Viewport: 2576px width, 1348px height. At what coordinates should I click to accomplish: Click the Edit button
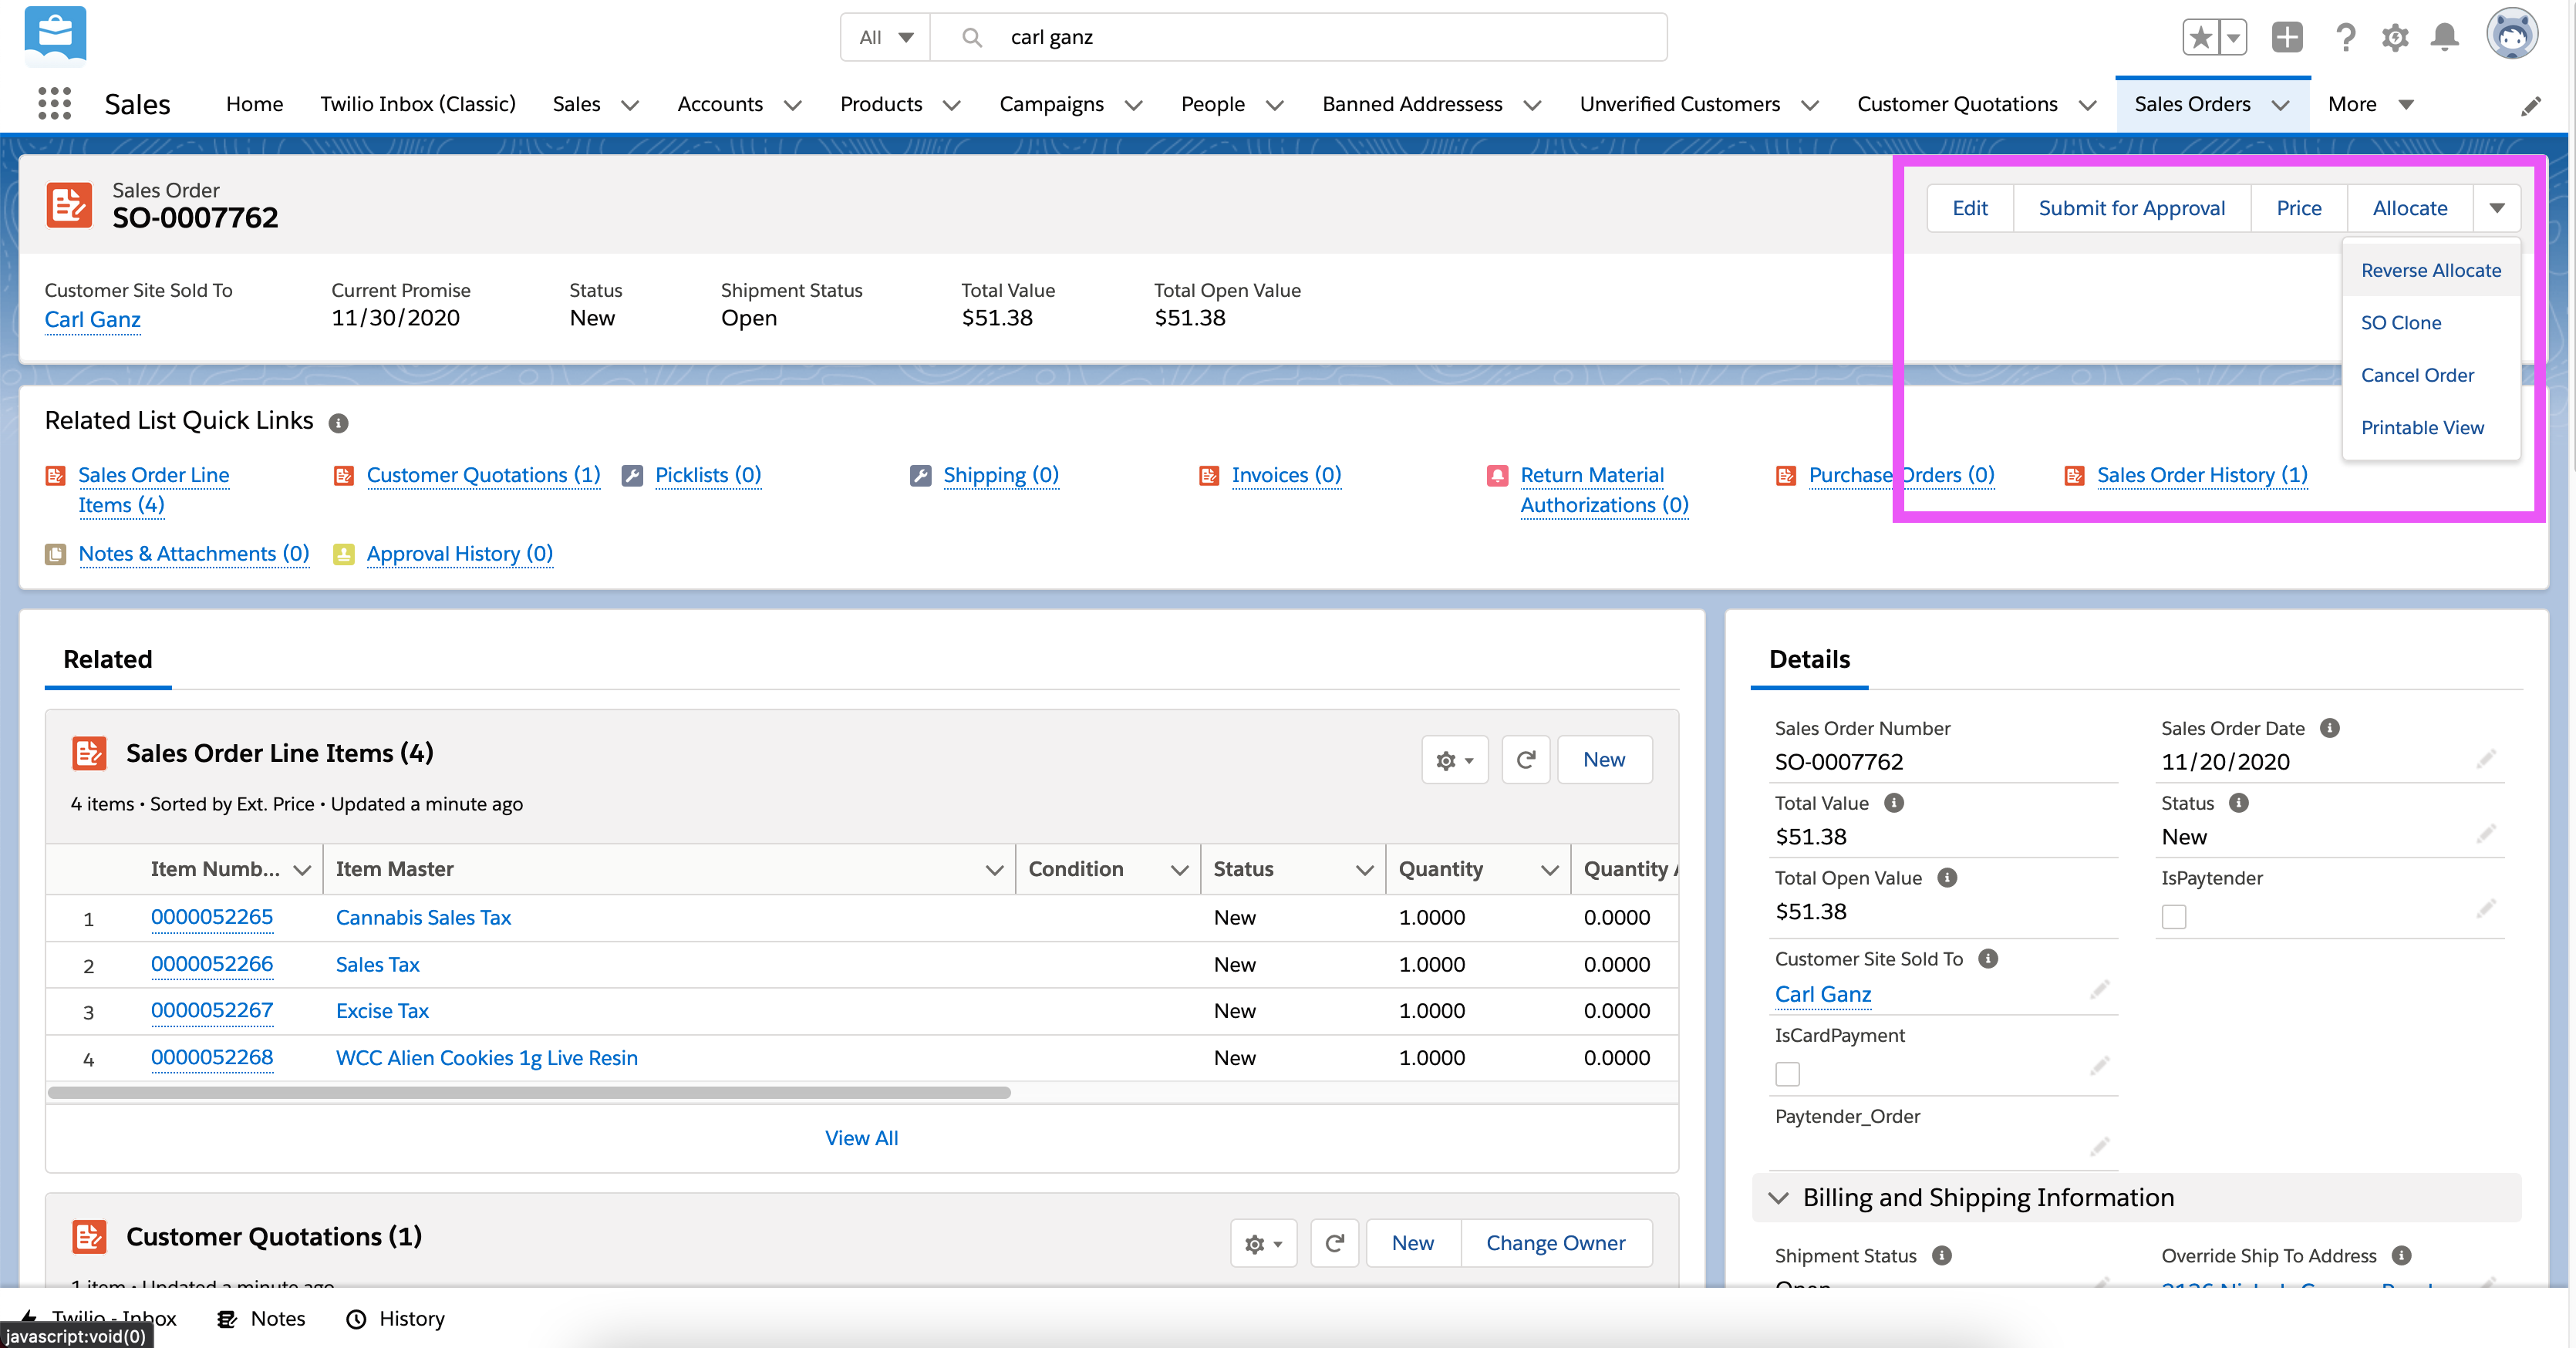click(x=1970, y=208)
